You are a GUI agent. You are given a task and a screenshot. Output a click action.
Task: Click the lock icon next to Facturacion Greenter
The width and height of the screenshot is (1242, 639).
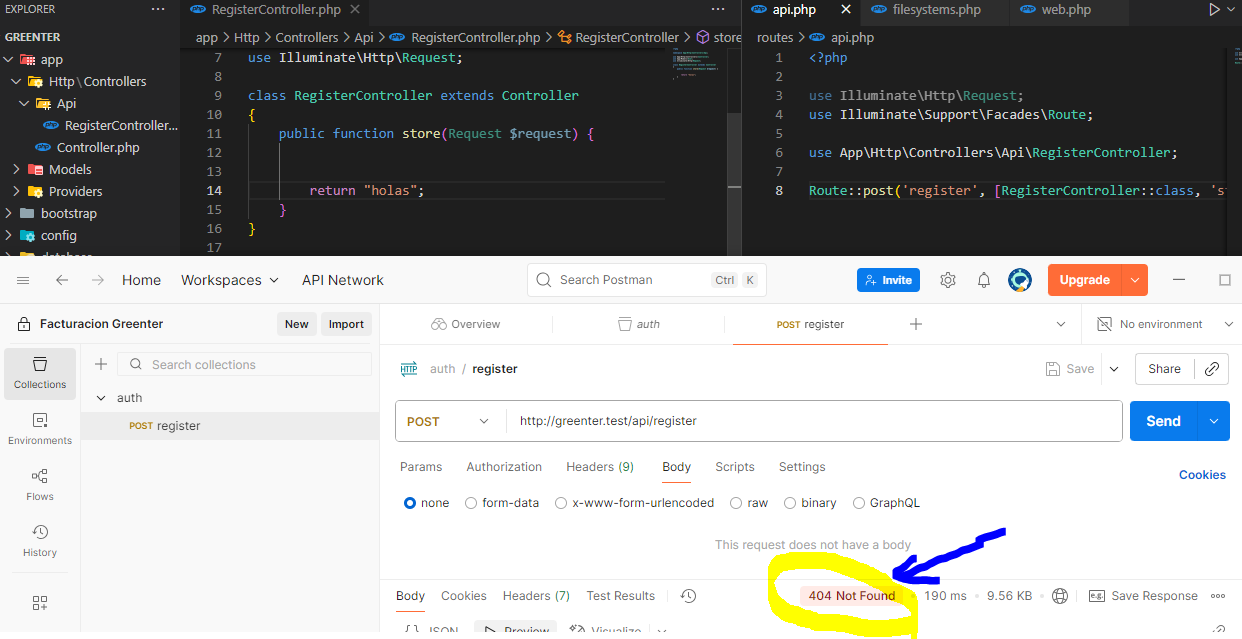point(24,324)
